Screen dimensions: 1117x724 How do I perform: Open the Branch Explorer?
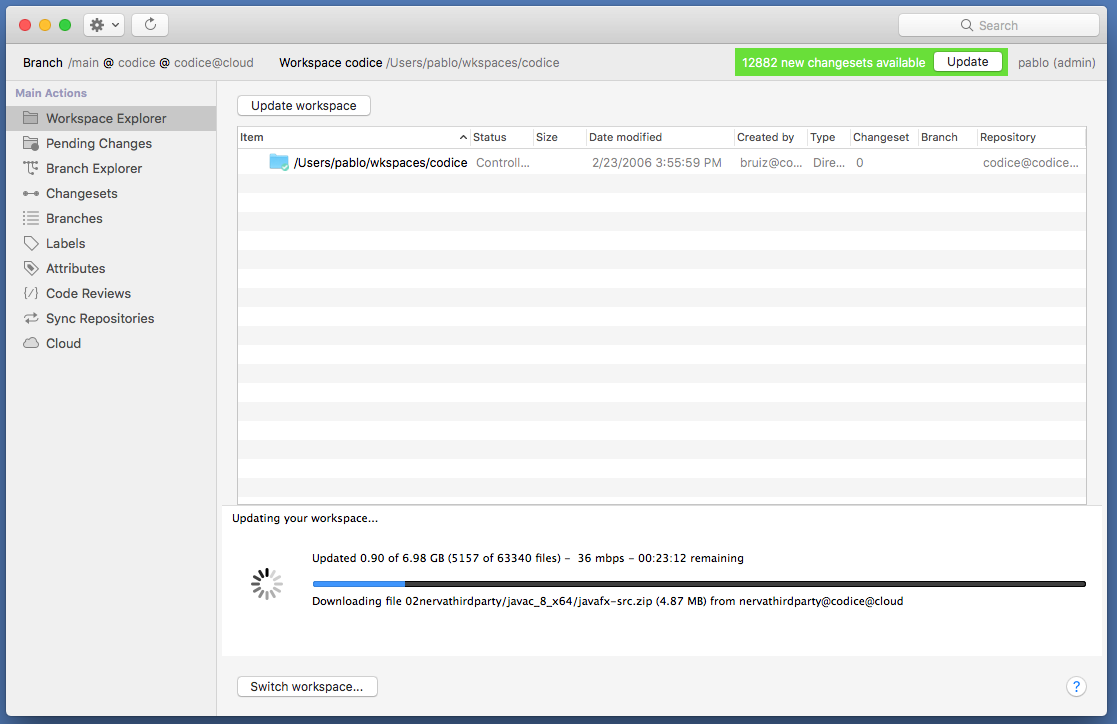pyautogui.click(x=92, y=168)
